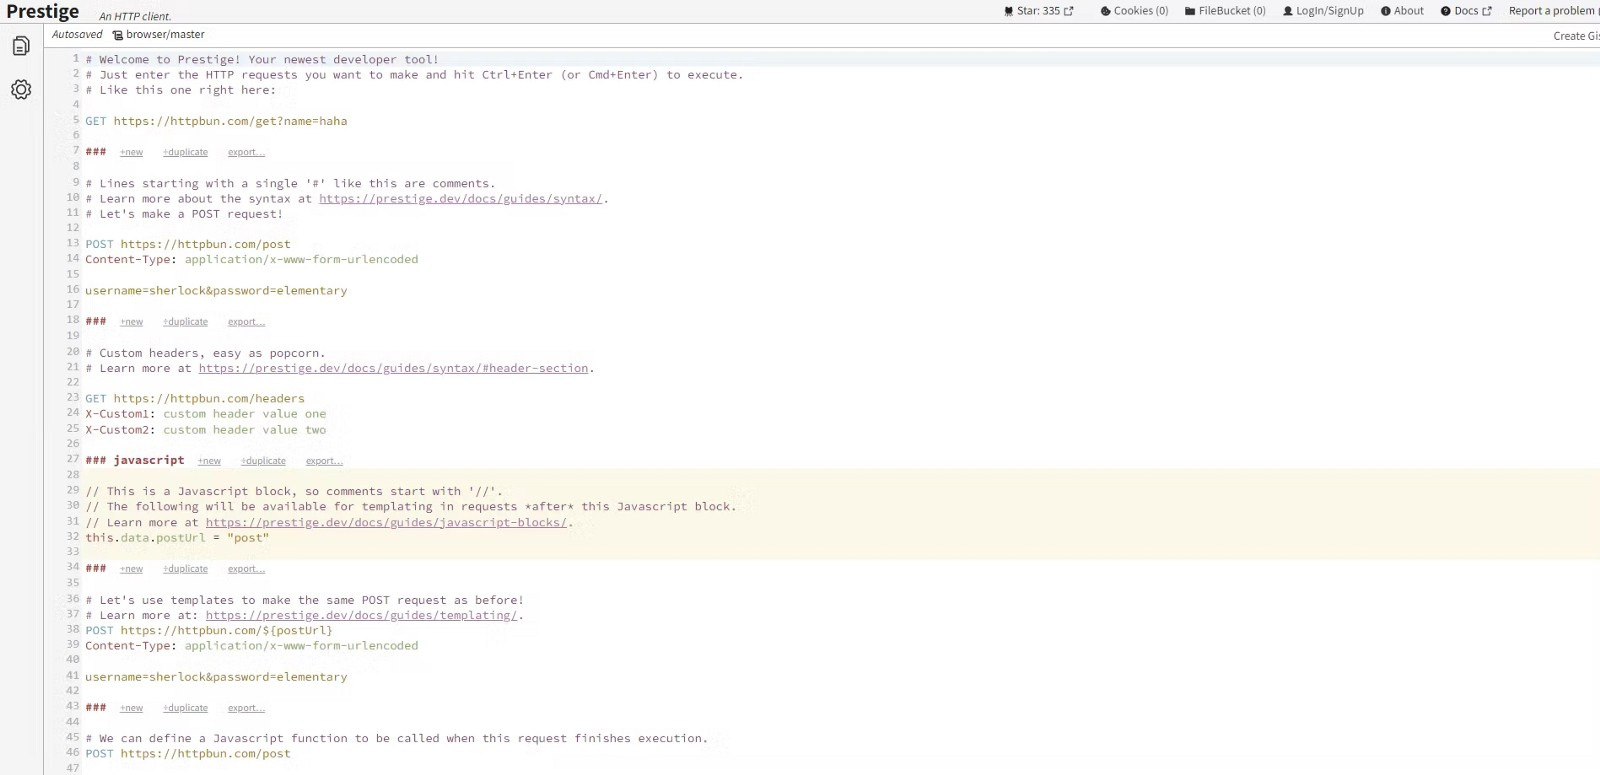
Task: Click Report a problem
Action: coord(1553,11)
